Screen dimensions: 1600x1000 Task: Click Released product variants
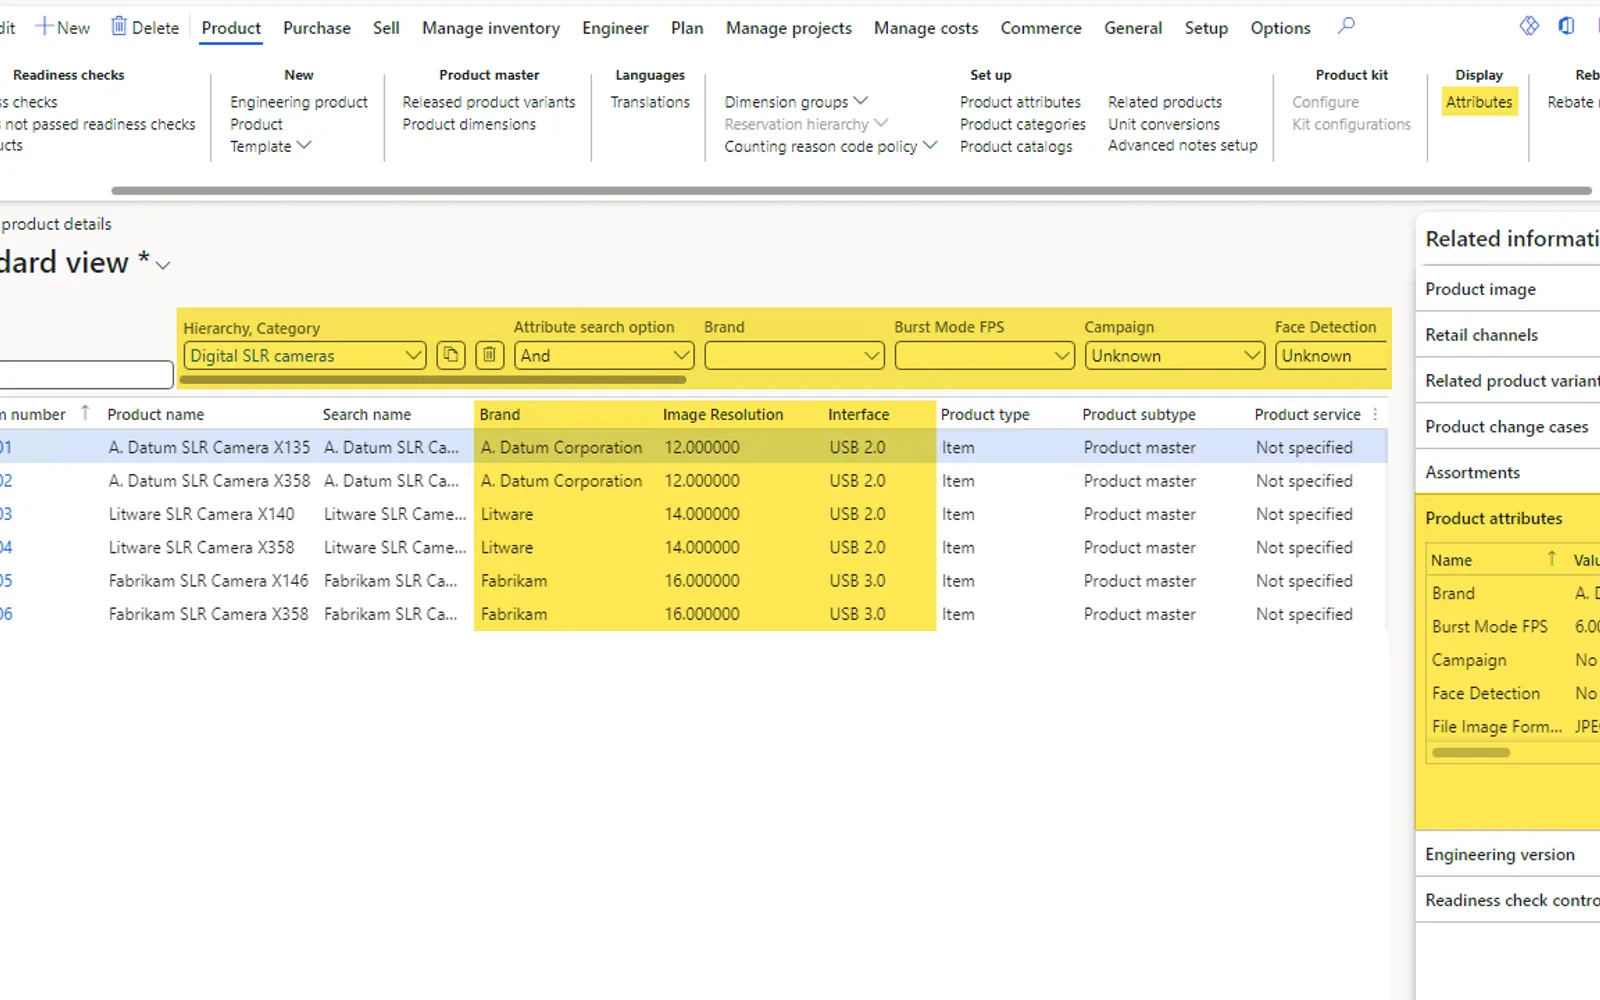[489, 102]
